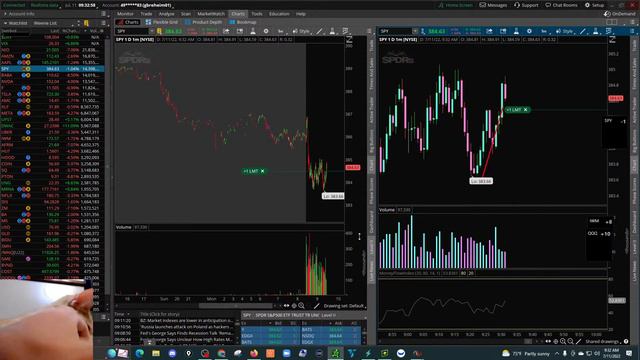Click the OnDemand button
Image resolution: width=640 pixels, height=360 pixels.
click(619, 14)
